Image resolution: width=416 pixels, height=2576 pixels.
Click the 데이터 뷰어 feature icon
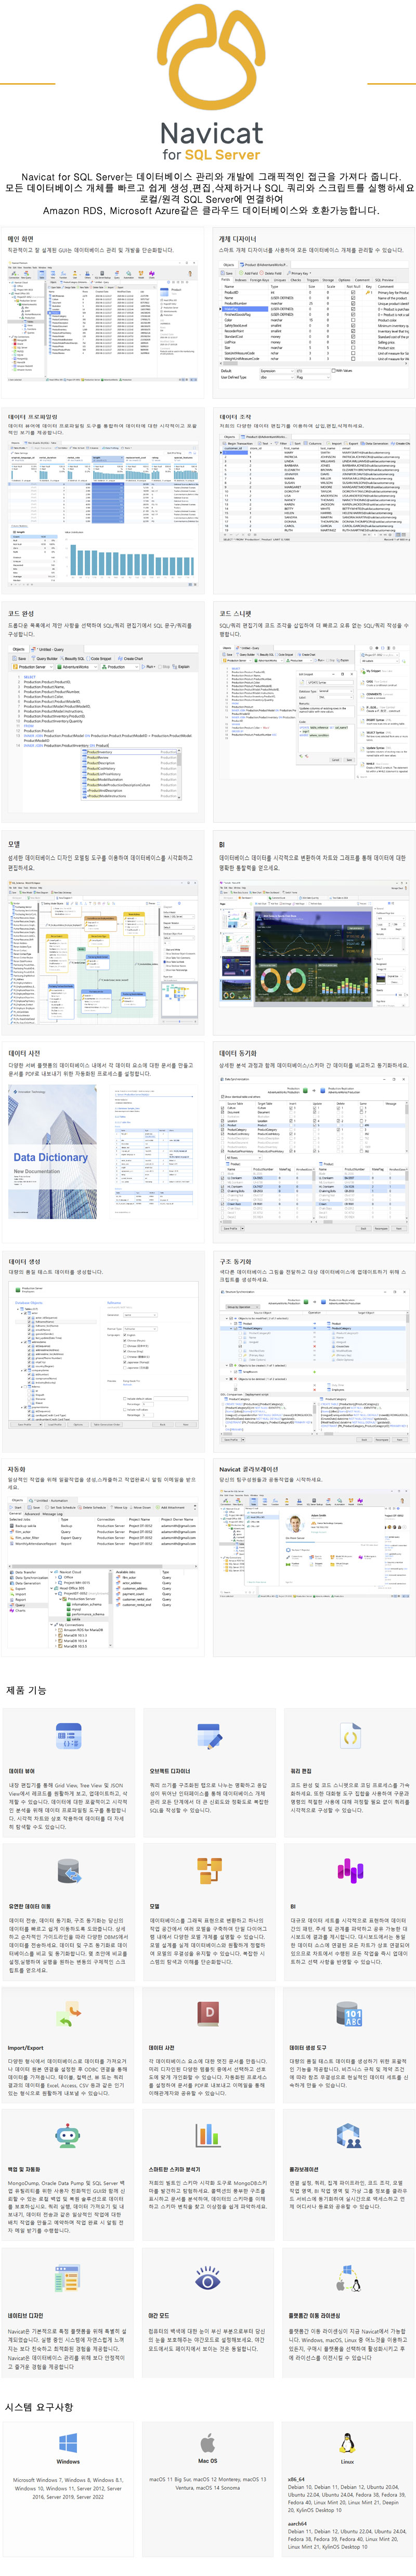(68, 1735)
